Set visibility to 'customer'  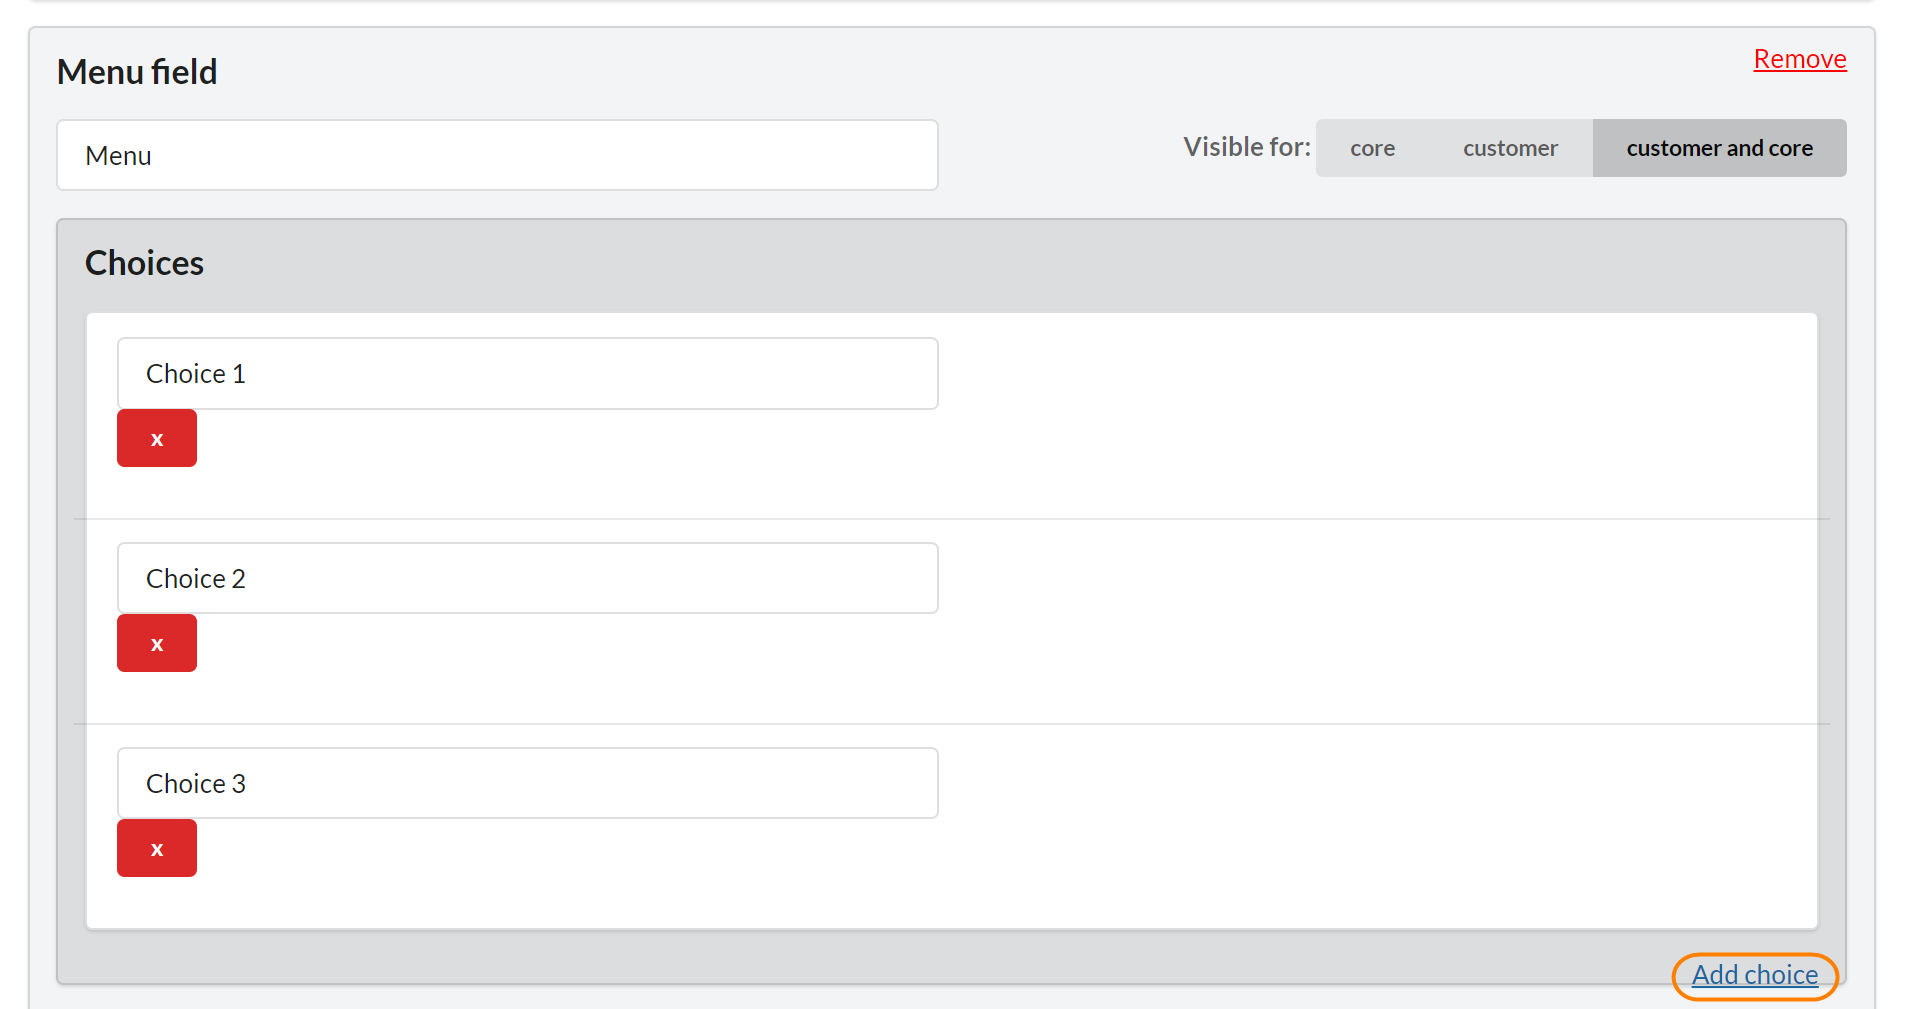coord(1510,148)
